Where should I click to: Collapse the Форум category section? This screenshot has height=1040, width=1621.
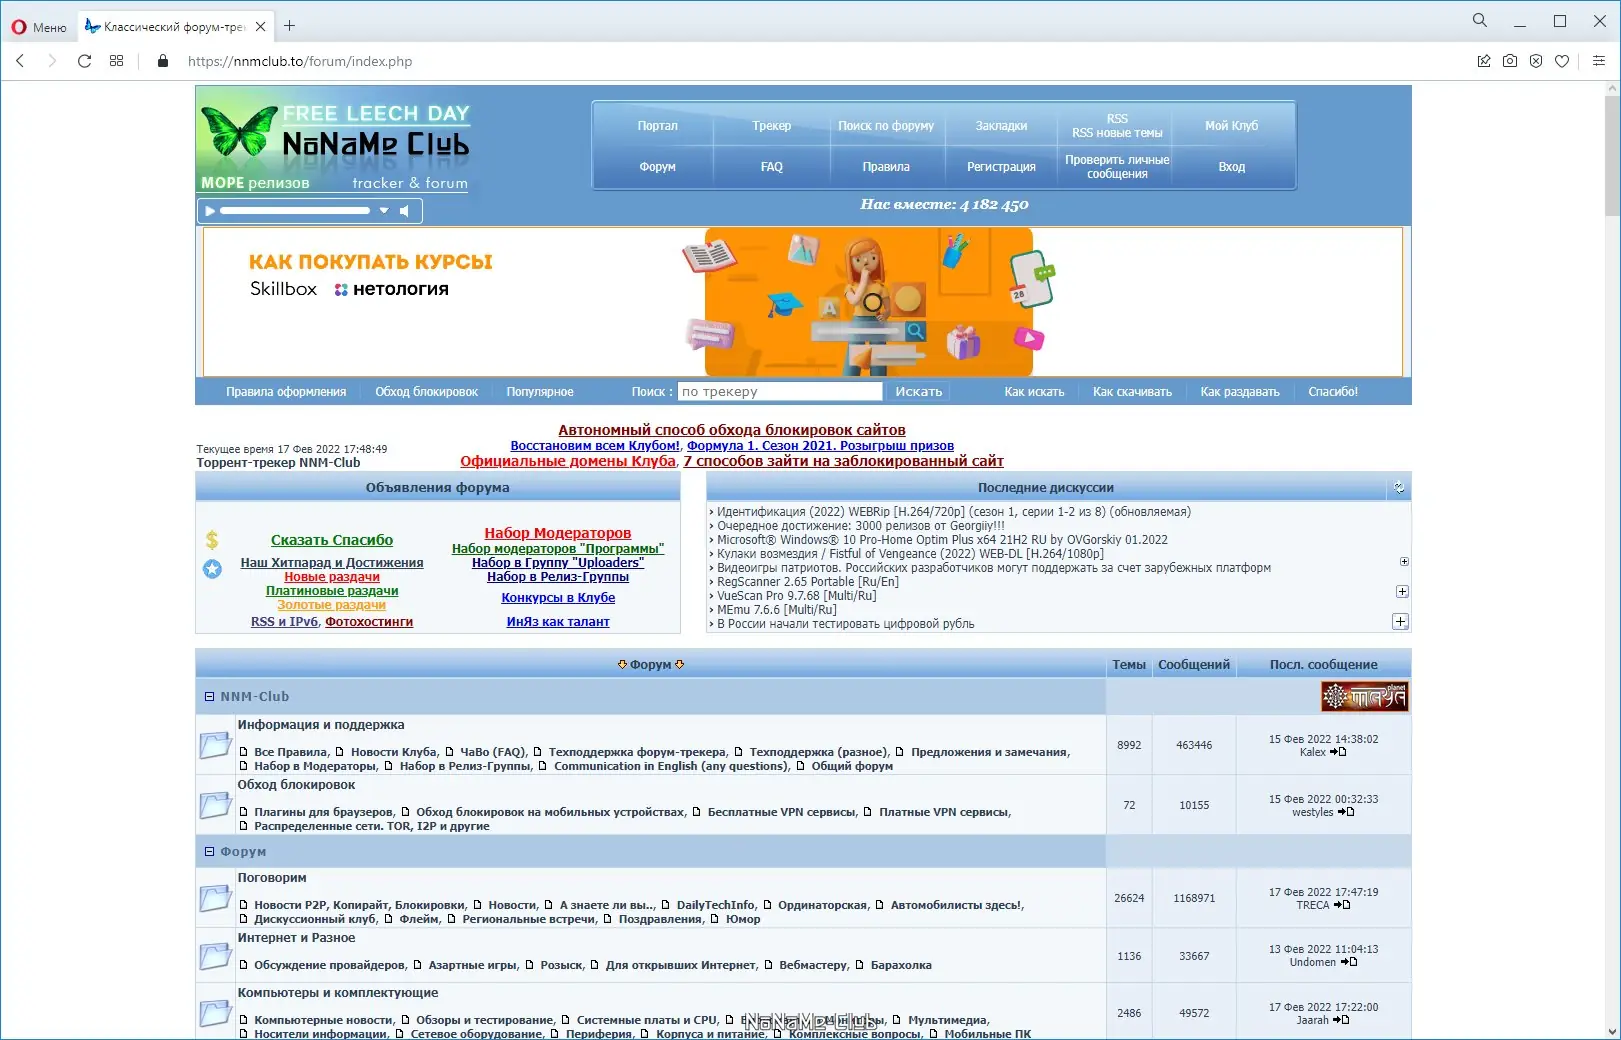click(210, 852)
